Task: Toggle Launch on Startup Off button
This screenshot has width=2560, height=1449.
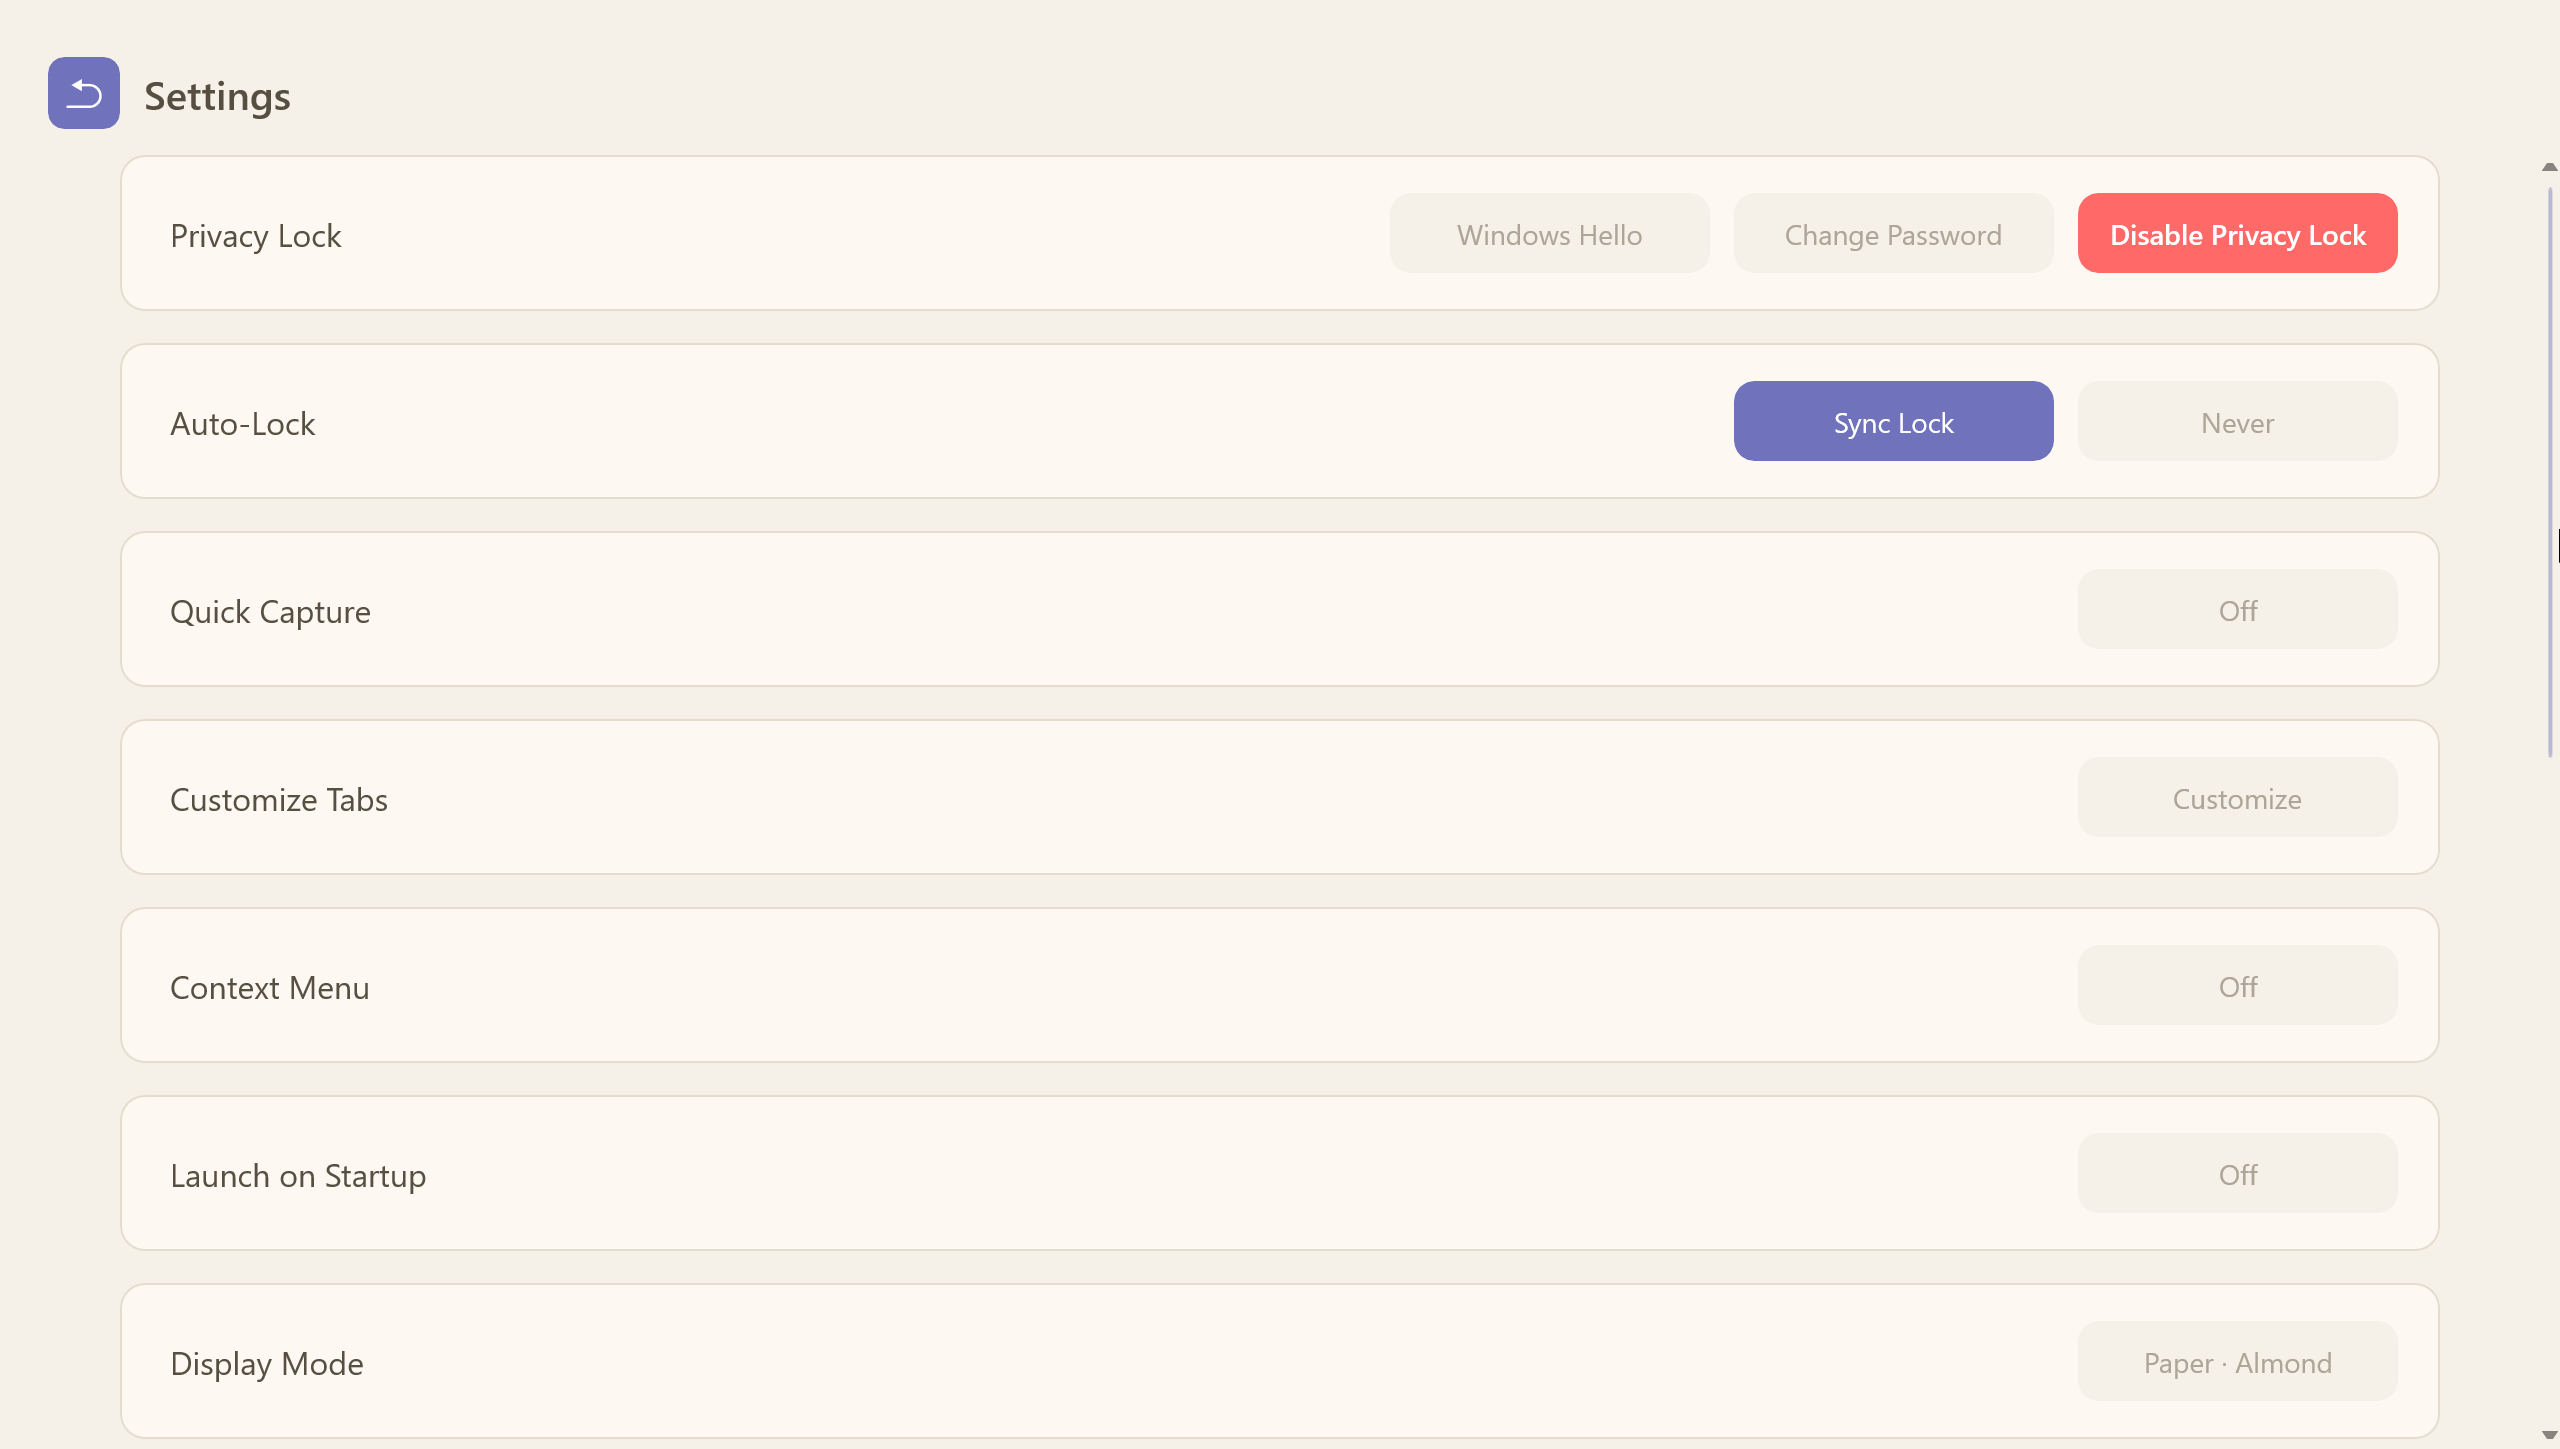Action: pyautogui.click(x=2237, y=1173)
